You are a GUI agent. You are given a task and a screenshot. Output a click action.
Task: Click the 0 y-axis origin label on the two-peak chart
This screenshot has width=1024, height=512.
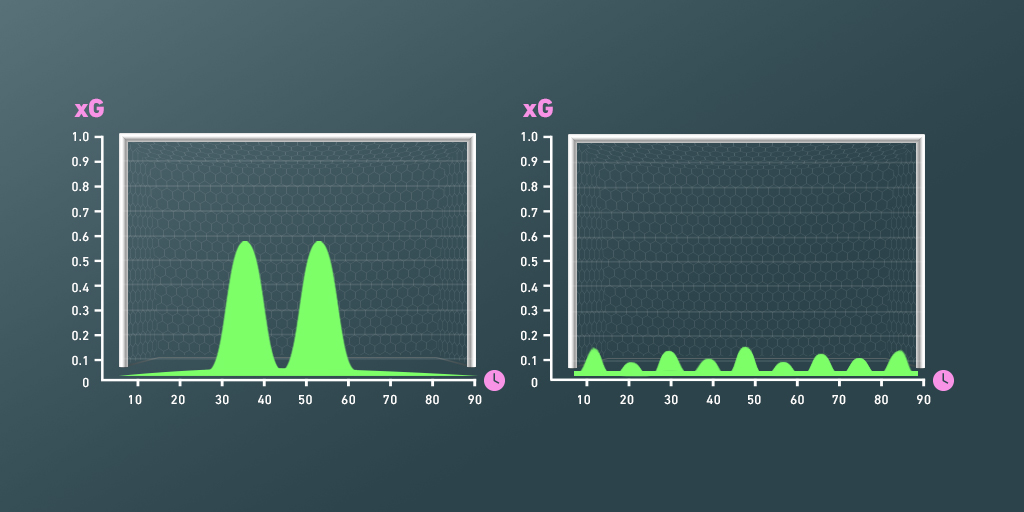point(86,383)
